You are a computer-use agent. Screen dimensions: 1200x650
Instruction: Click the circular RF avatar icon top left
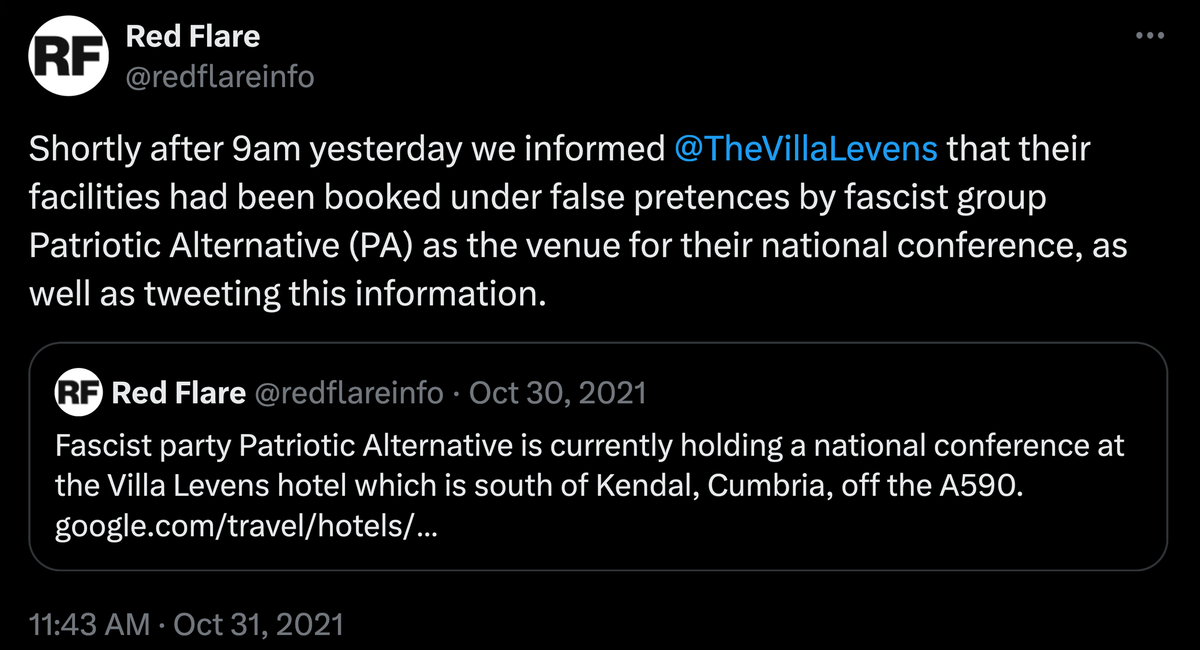(x=66, y=55)
